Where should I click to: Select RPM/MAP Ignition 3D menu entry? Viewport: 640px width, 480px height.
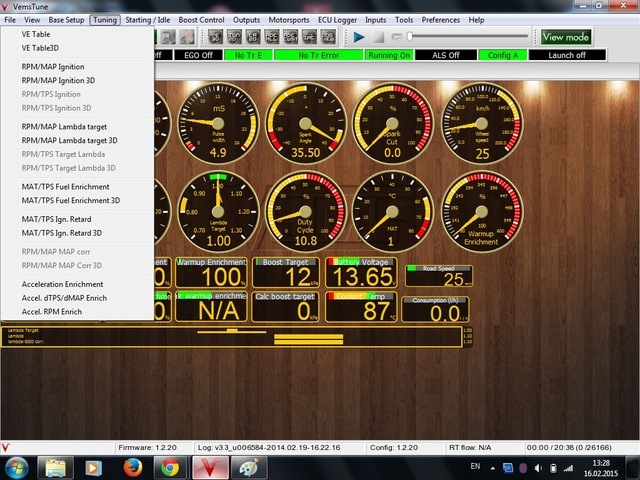click(78, 80)
